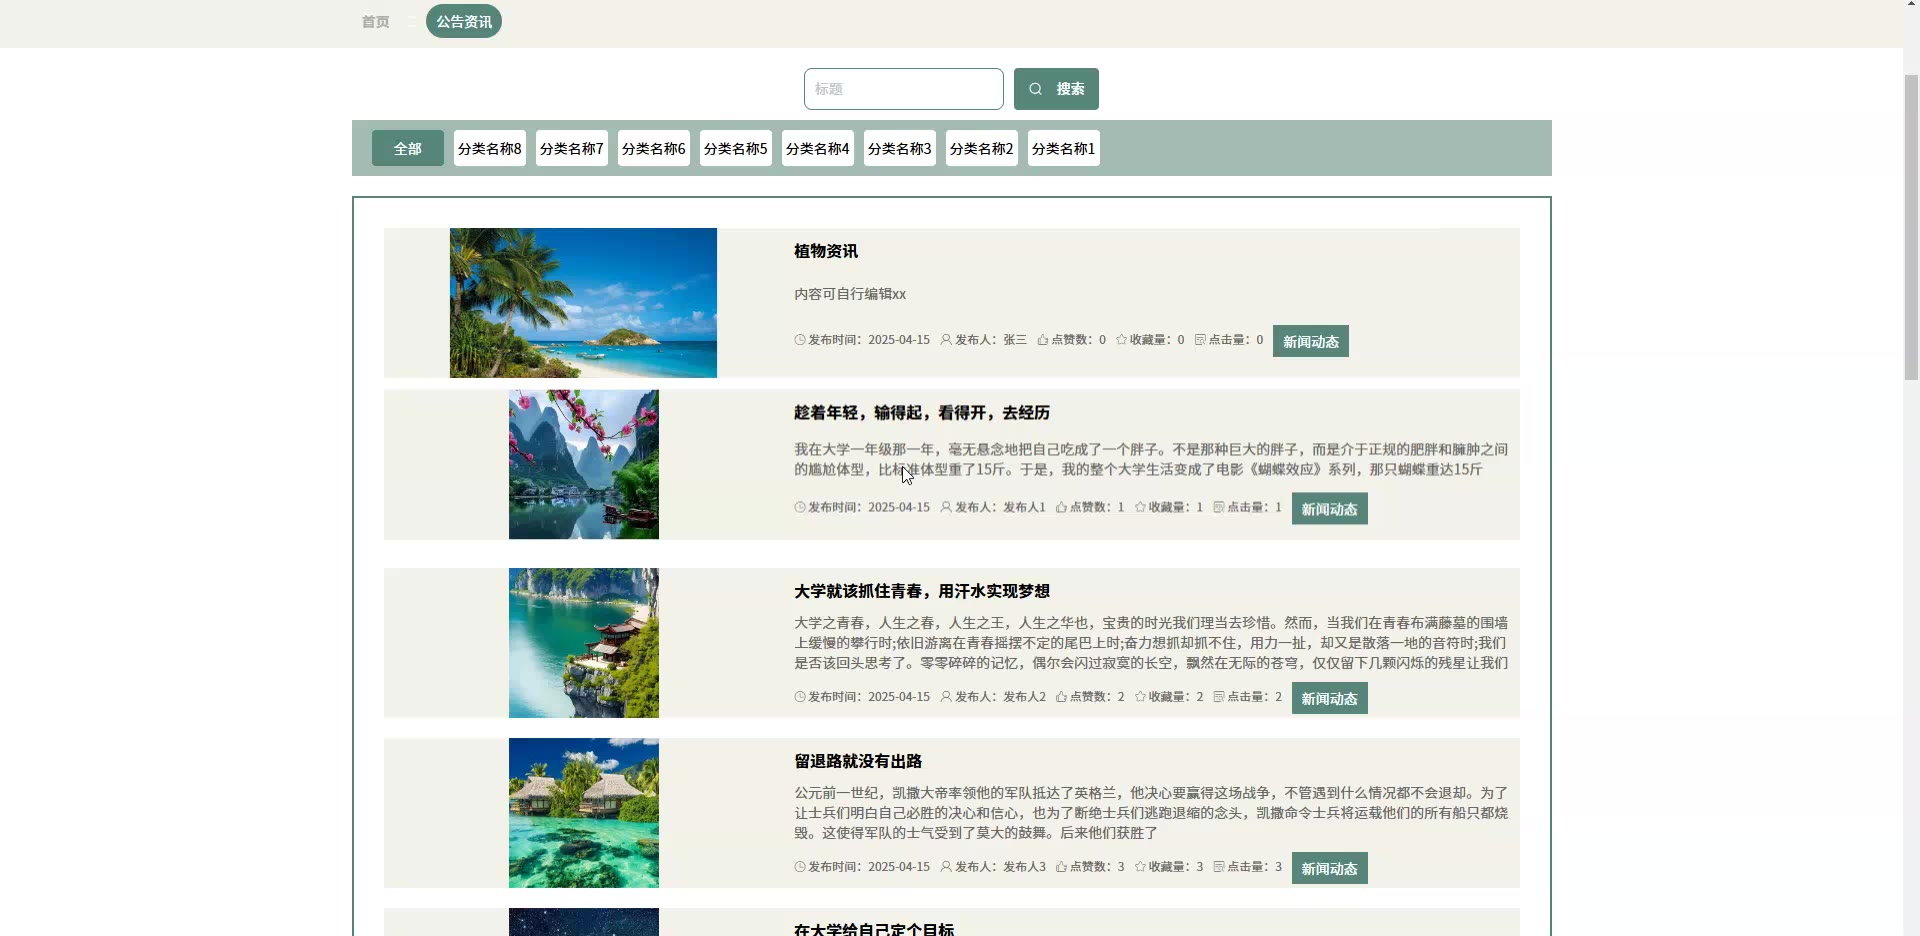Click the person icon beside 发布人1

946,507
